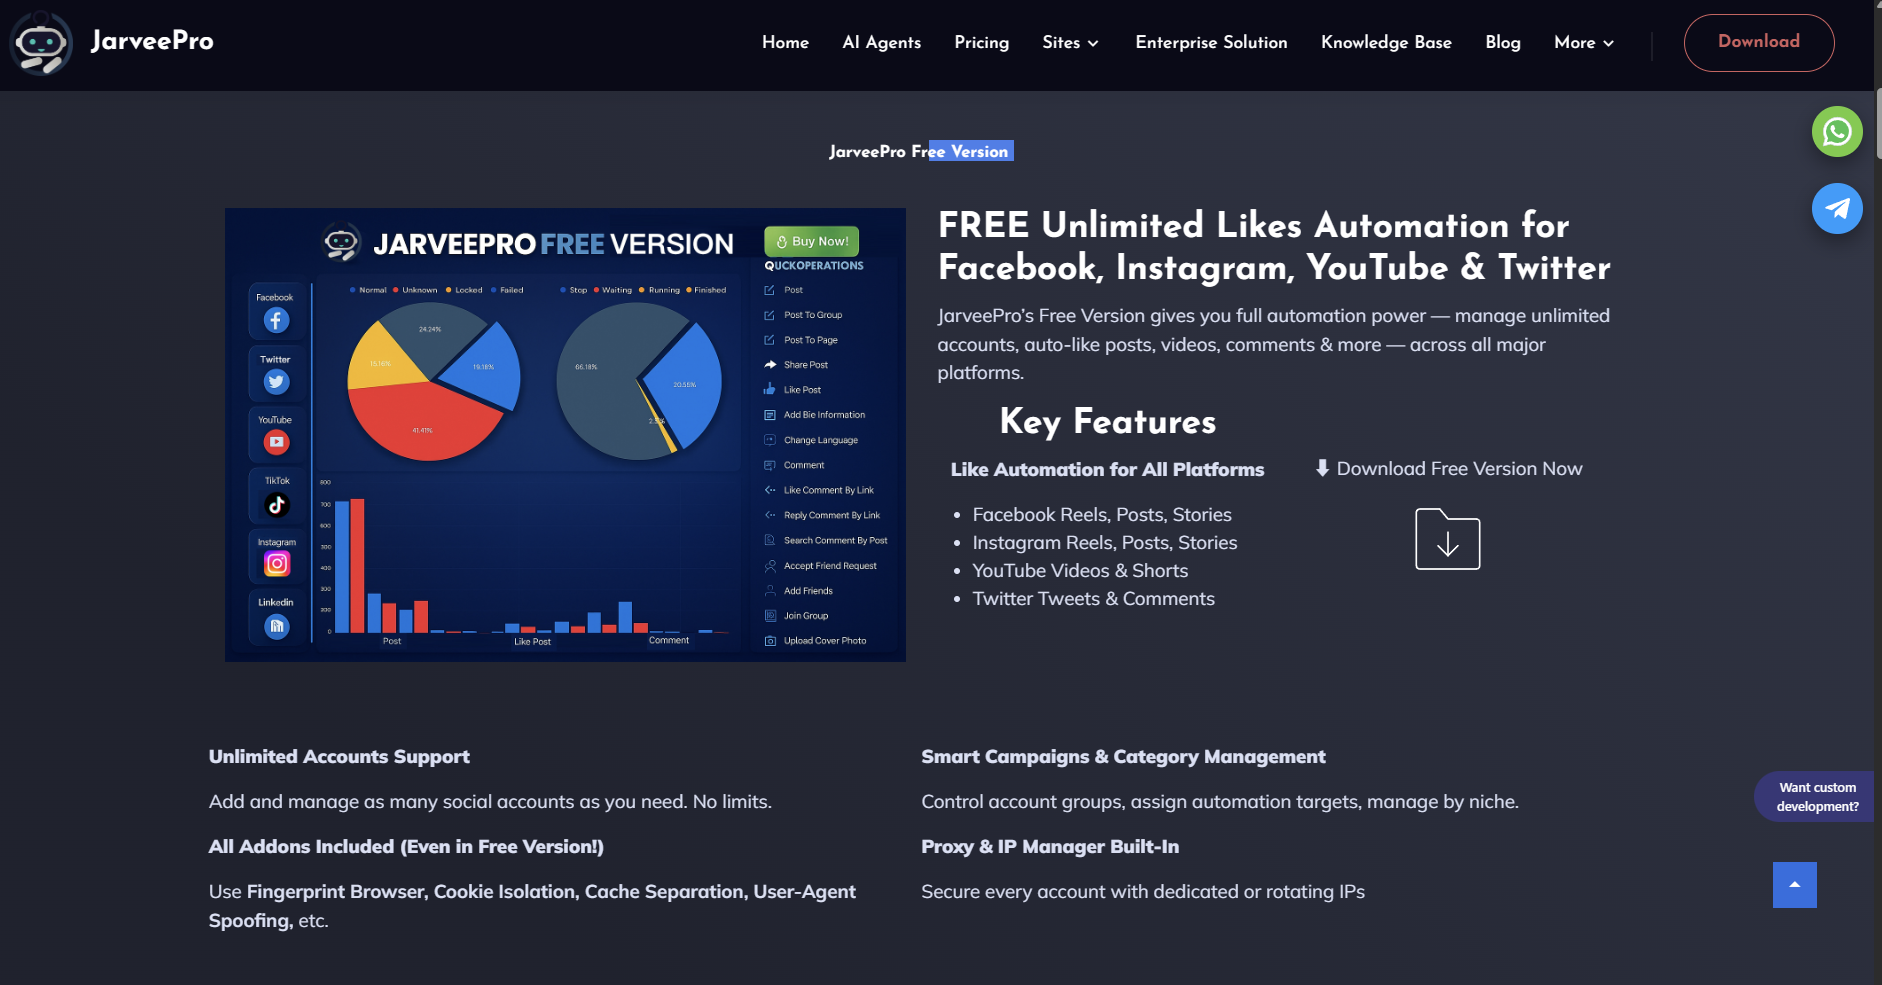Click Instagram Reels, Posts, Stories bullet
This screenshot has width=1882, height=985.
point(1105,542)
